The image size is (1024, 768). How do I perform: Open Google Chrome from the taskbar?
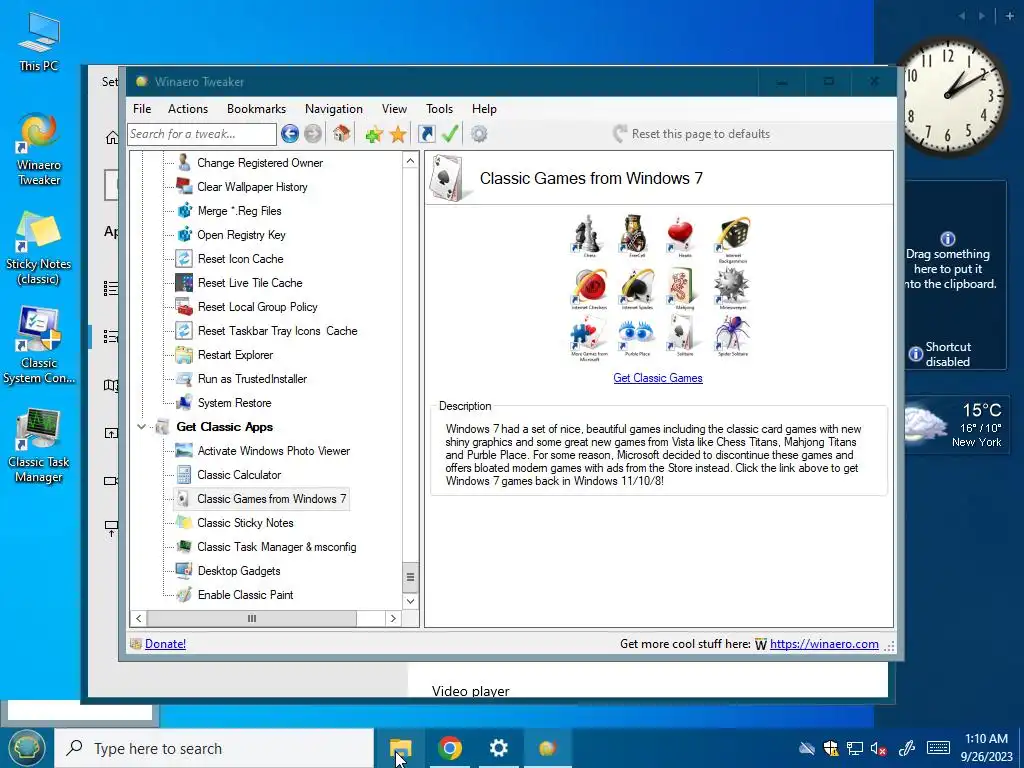click(x=450, y=748)
